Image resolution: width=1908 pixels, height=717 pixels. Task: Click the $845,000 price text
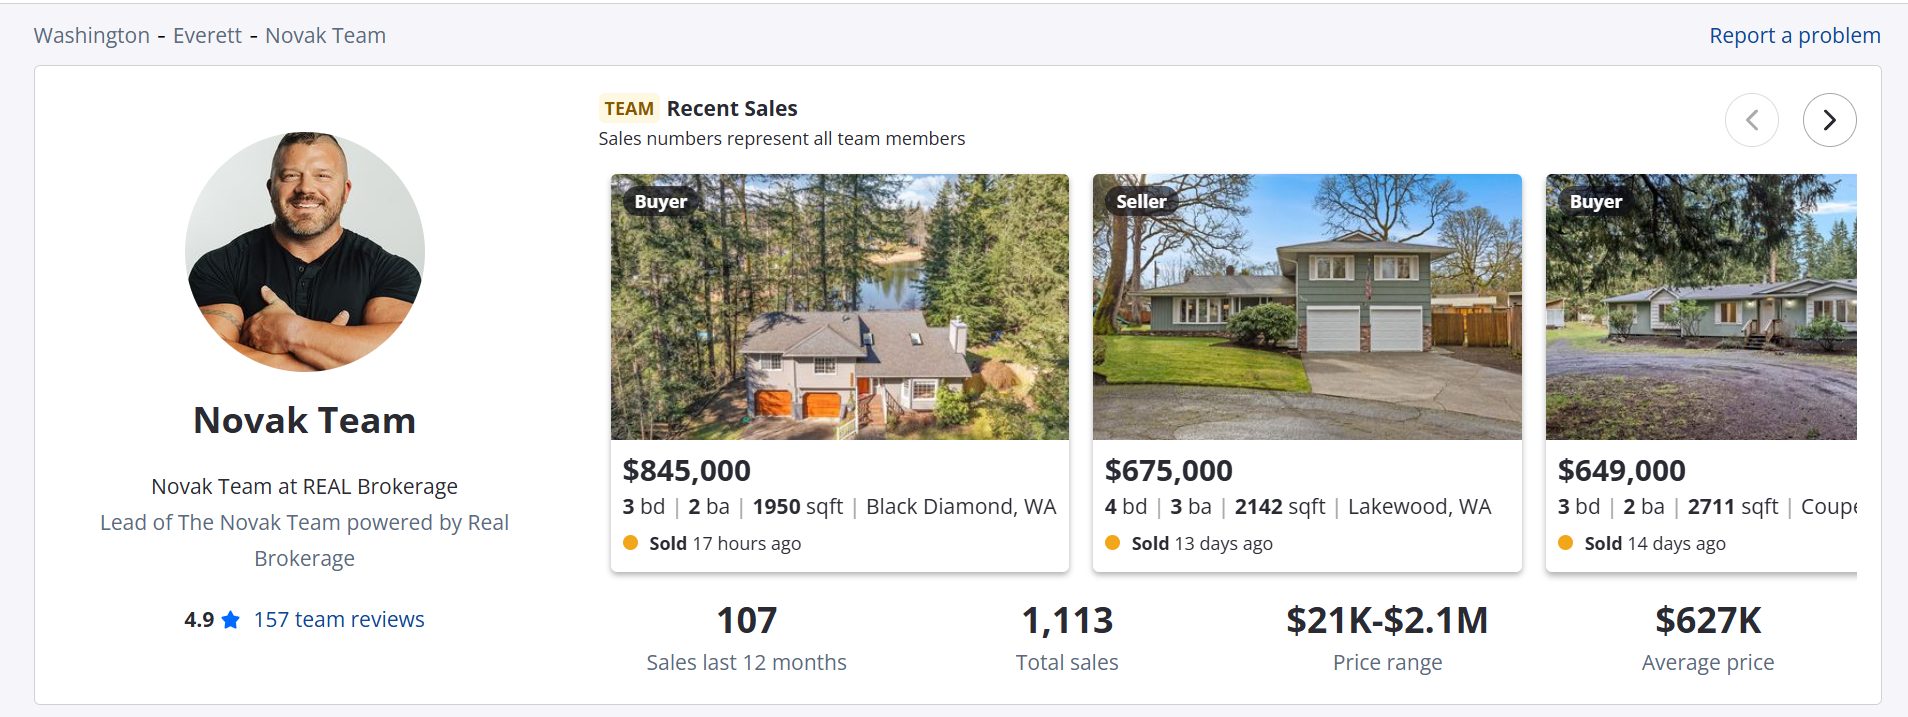click(x=686, y=470)
